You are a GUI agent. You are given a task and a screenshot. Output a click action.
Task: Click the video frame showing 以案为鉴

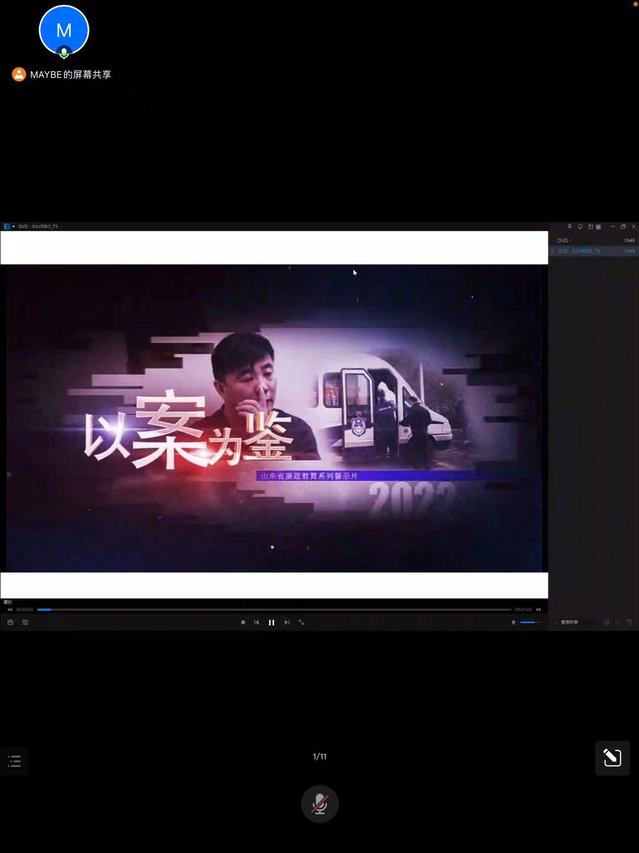click(274, 417)
